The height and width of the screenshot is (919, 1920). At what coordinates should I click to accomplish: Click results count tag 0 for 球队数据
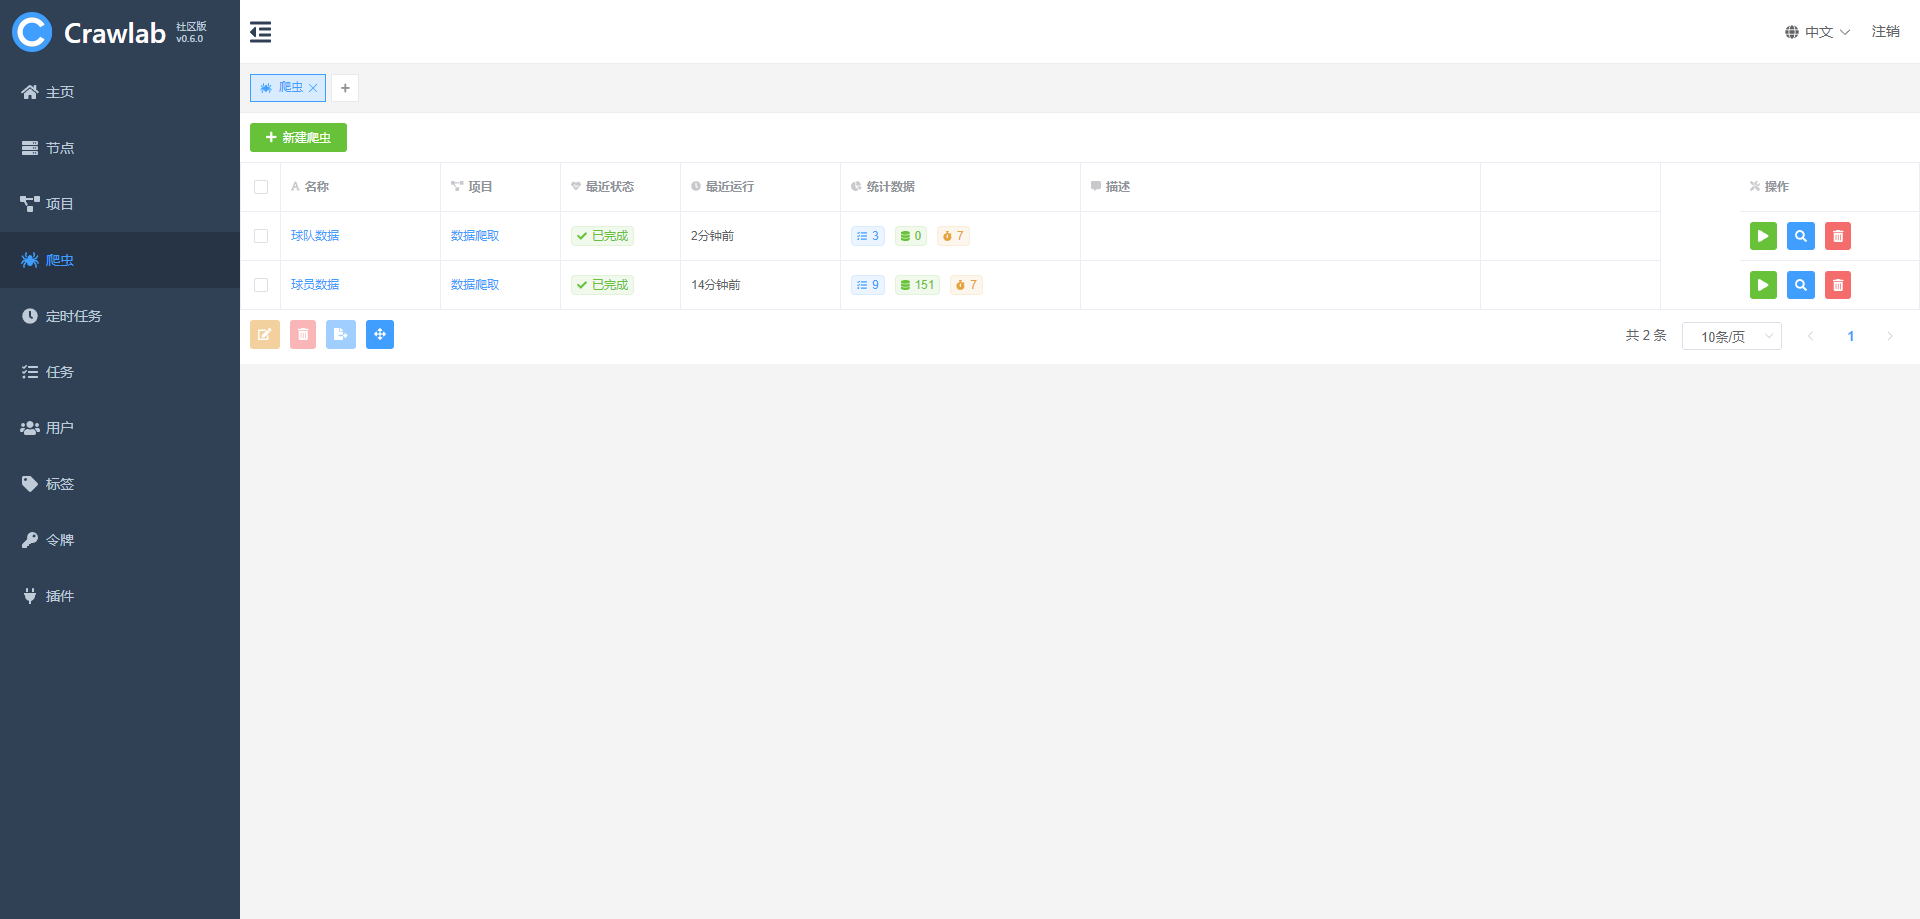click(x=911, y=236)
